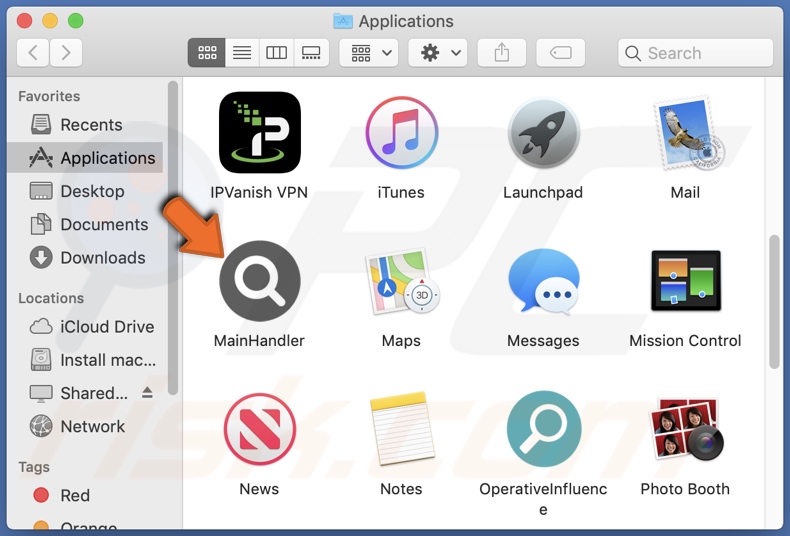The height and width of the screenshot is (536, 790).
Task: Open Network in the sidebar
Action: pyautogui.click(x=85, y=426)
